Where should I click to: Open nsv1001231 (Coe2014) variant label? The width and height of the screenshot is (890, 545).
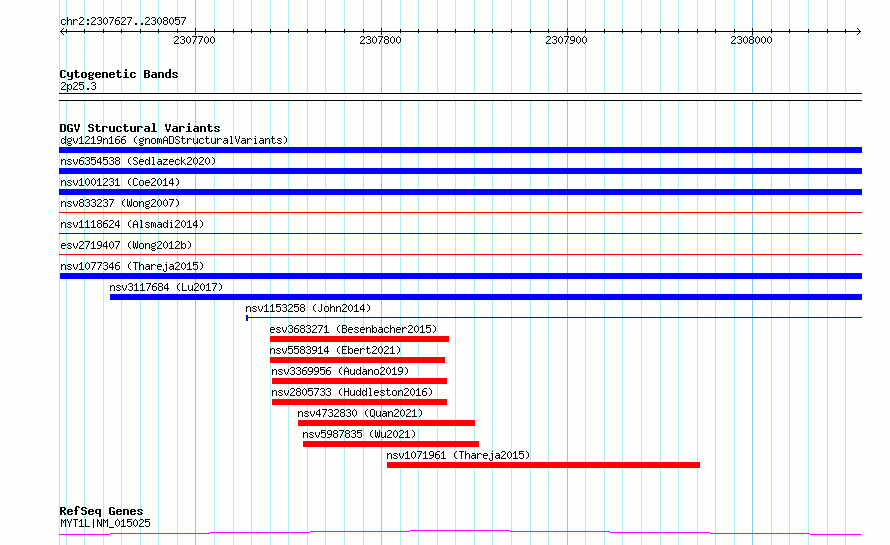pos(120,182)
